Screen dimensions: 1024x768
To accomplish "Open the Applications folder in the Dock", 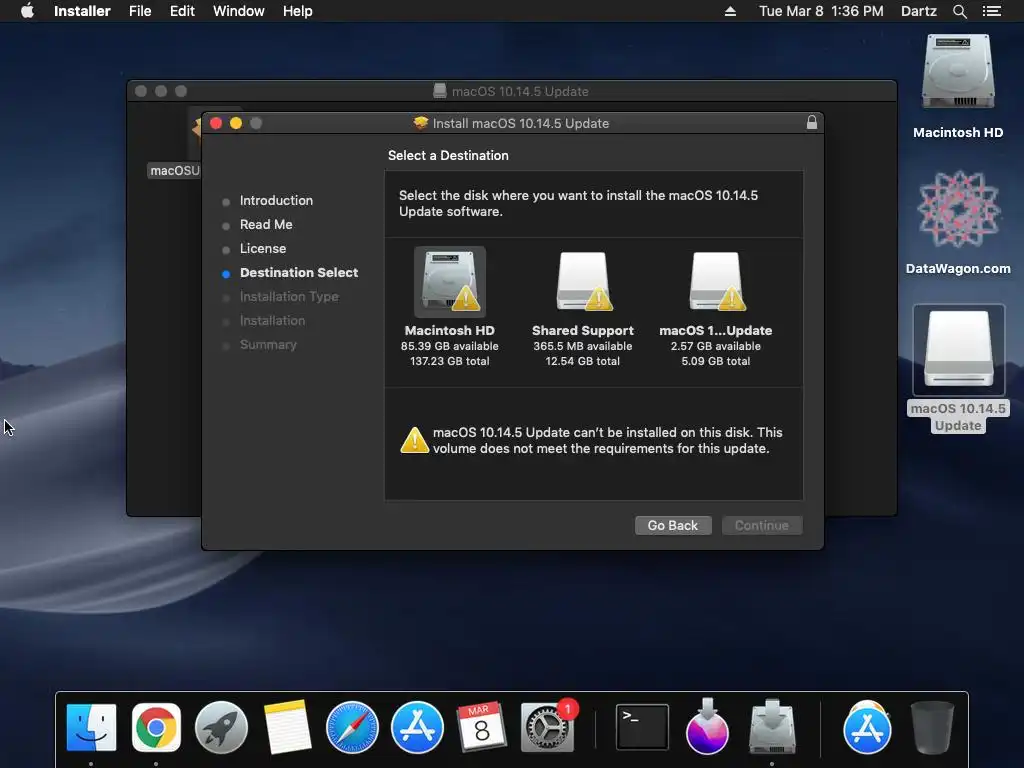I will tap(867, 727).
